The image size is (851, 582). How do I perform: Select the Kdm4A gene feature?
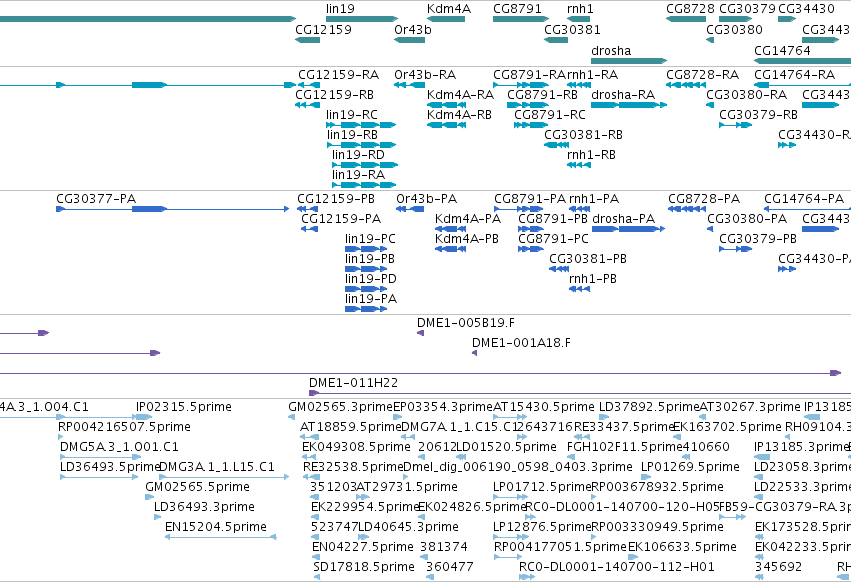pos(446,19)
